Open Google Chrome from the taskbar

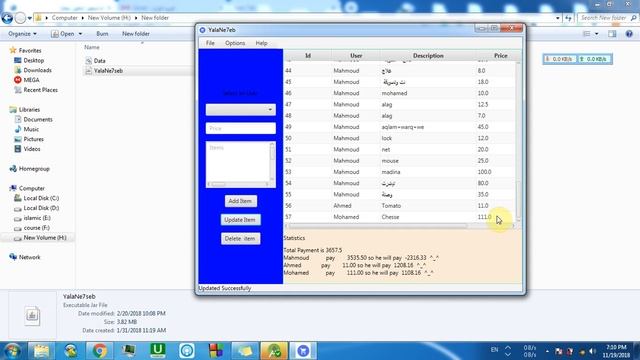pyautogui.click(x=99, y=351)
